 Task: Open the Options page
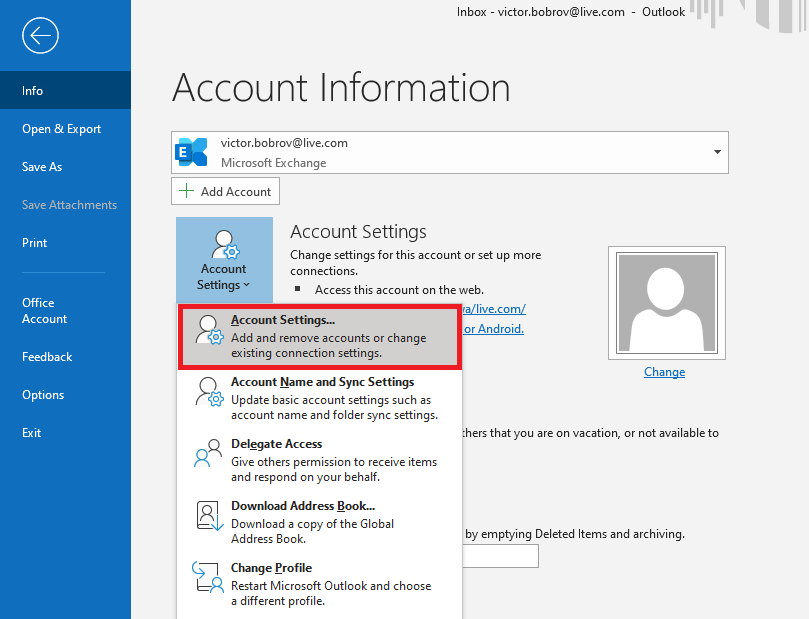click(45, 394)
